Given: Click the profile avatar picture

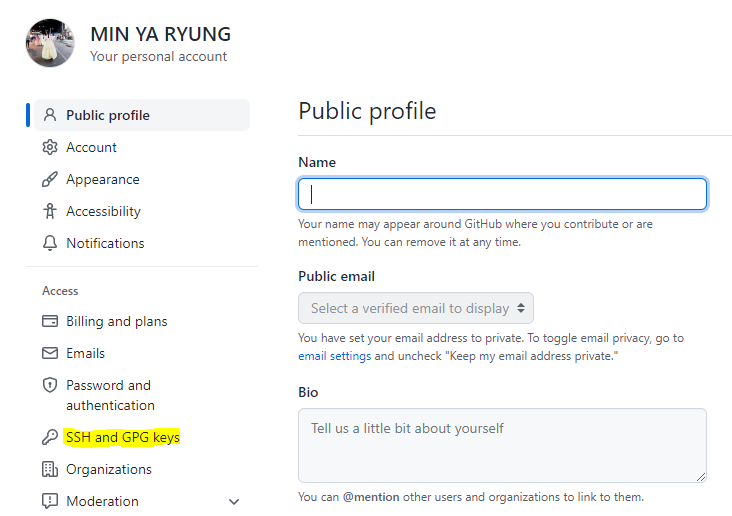Looking at the screenshot, I should (x=50, y=43).
